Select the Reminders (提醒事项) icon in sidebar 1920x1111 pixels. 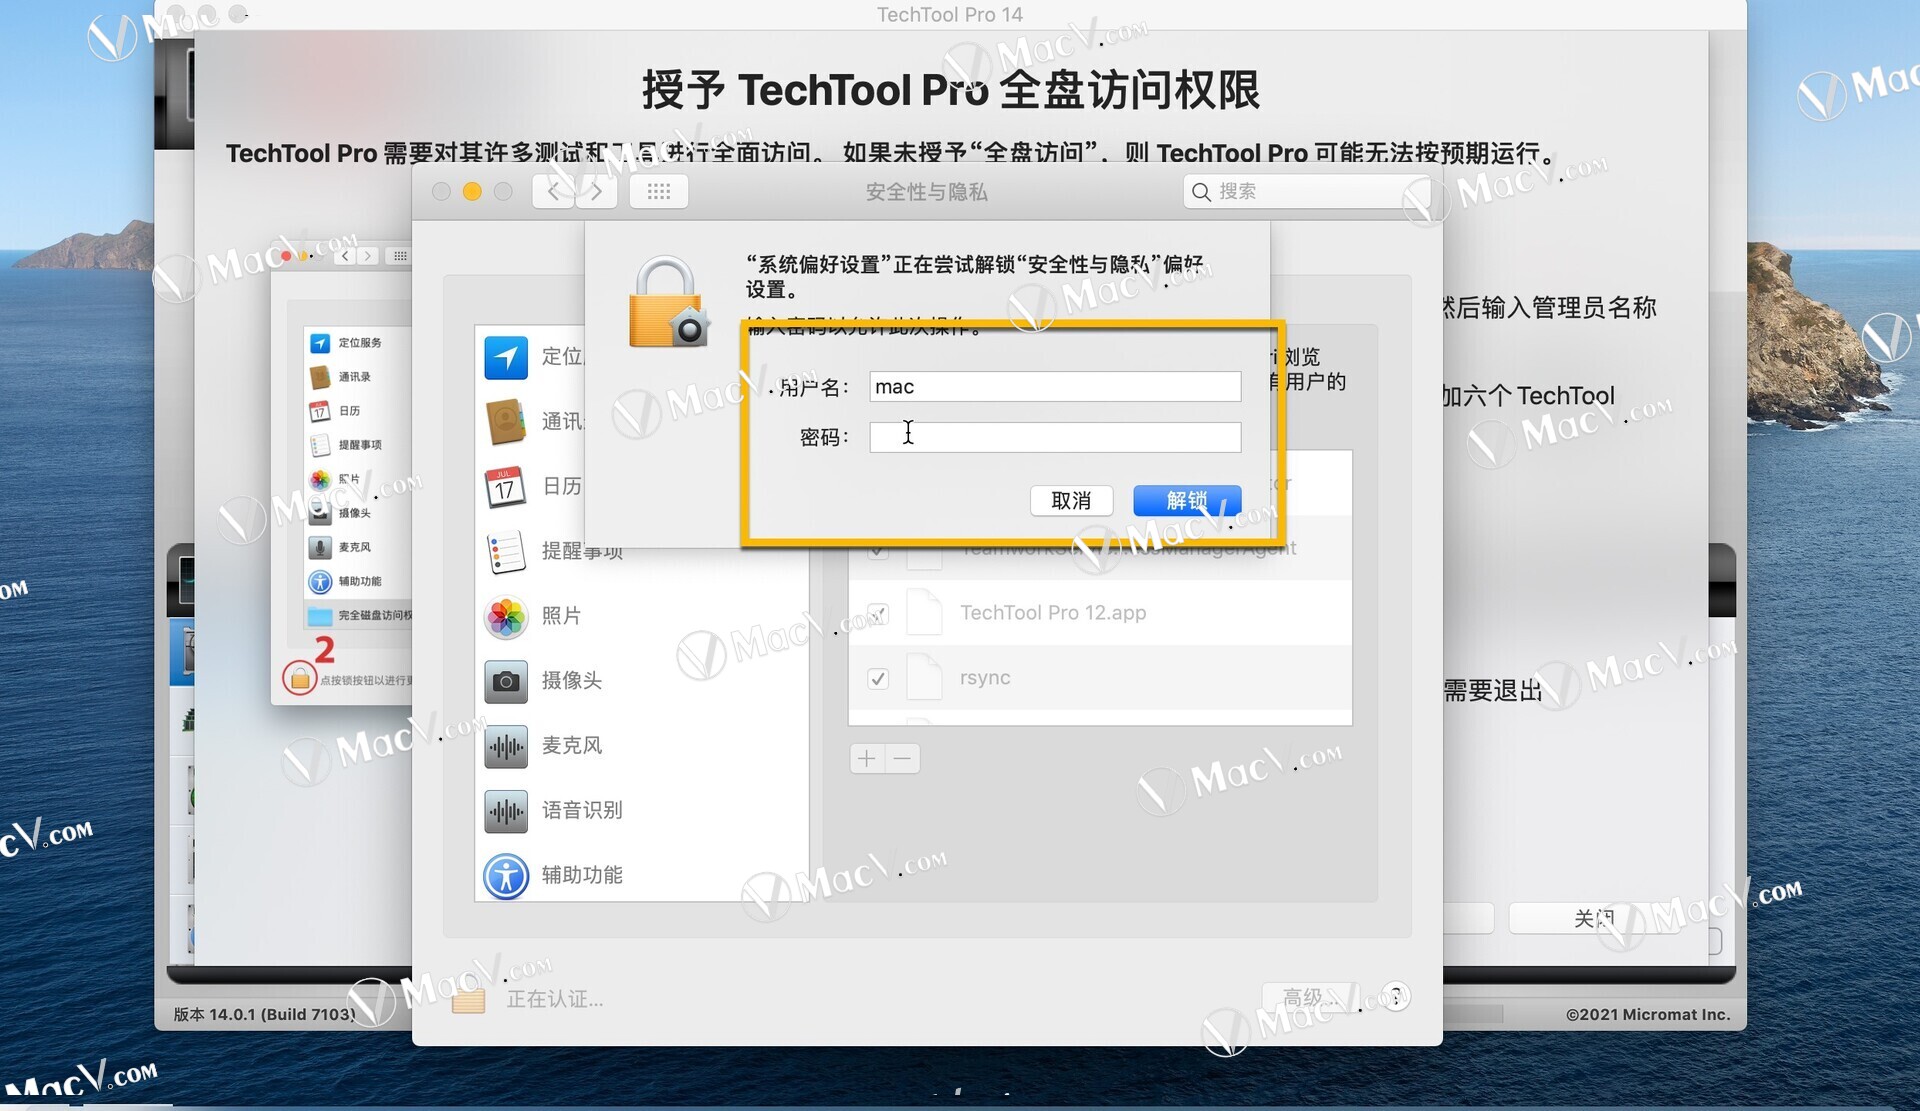506,552
